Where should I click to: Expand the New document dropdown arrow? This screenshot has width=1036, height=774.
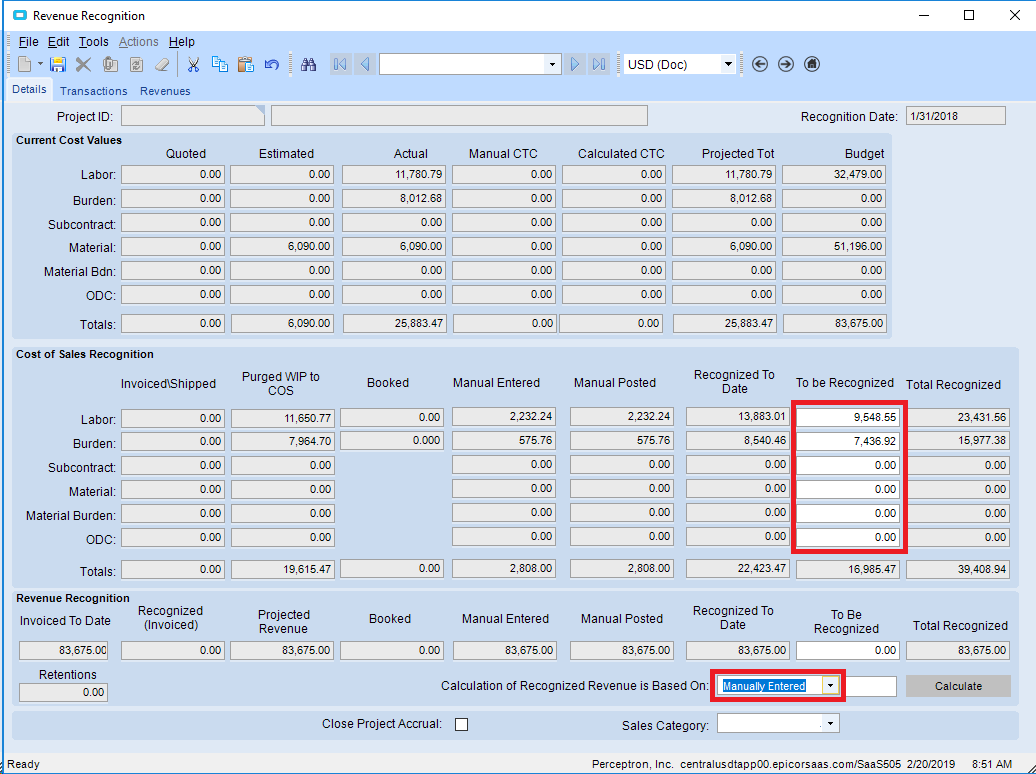click(41, 65)
